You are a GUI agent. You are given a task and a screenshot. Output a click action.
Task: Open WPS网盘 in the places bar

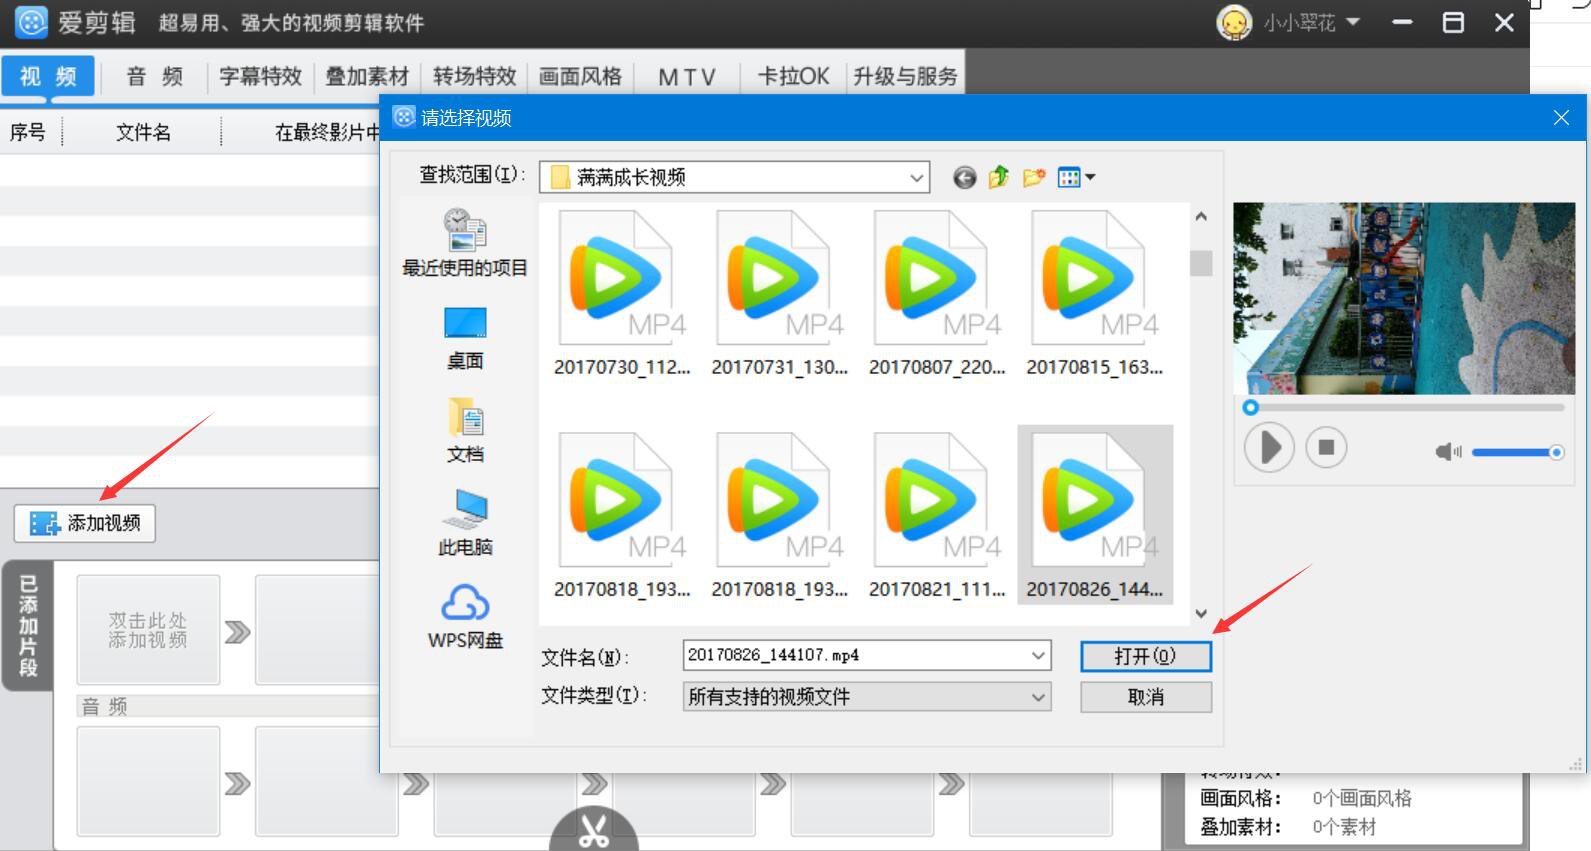pos(465,617)
